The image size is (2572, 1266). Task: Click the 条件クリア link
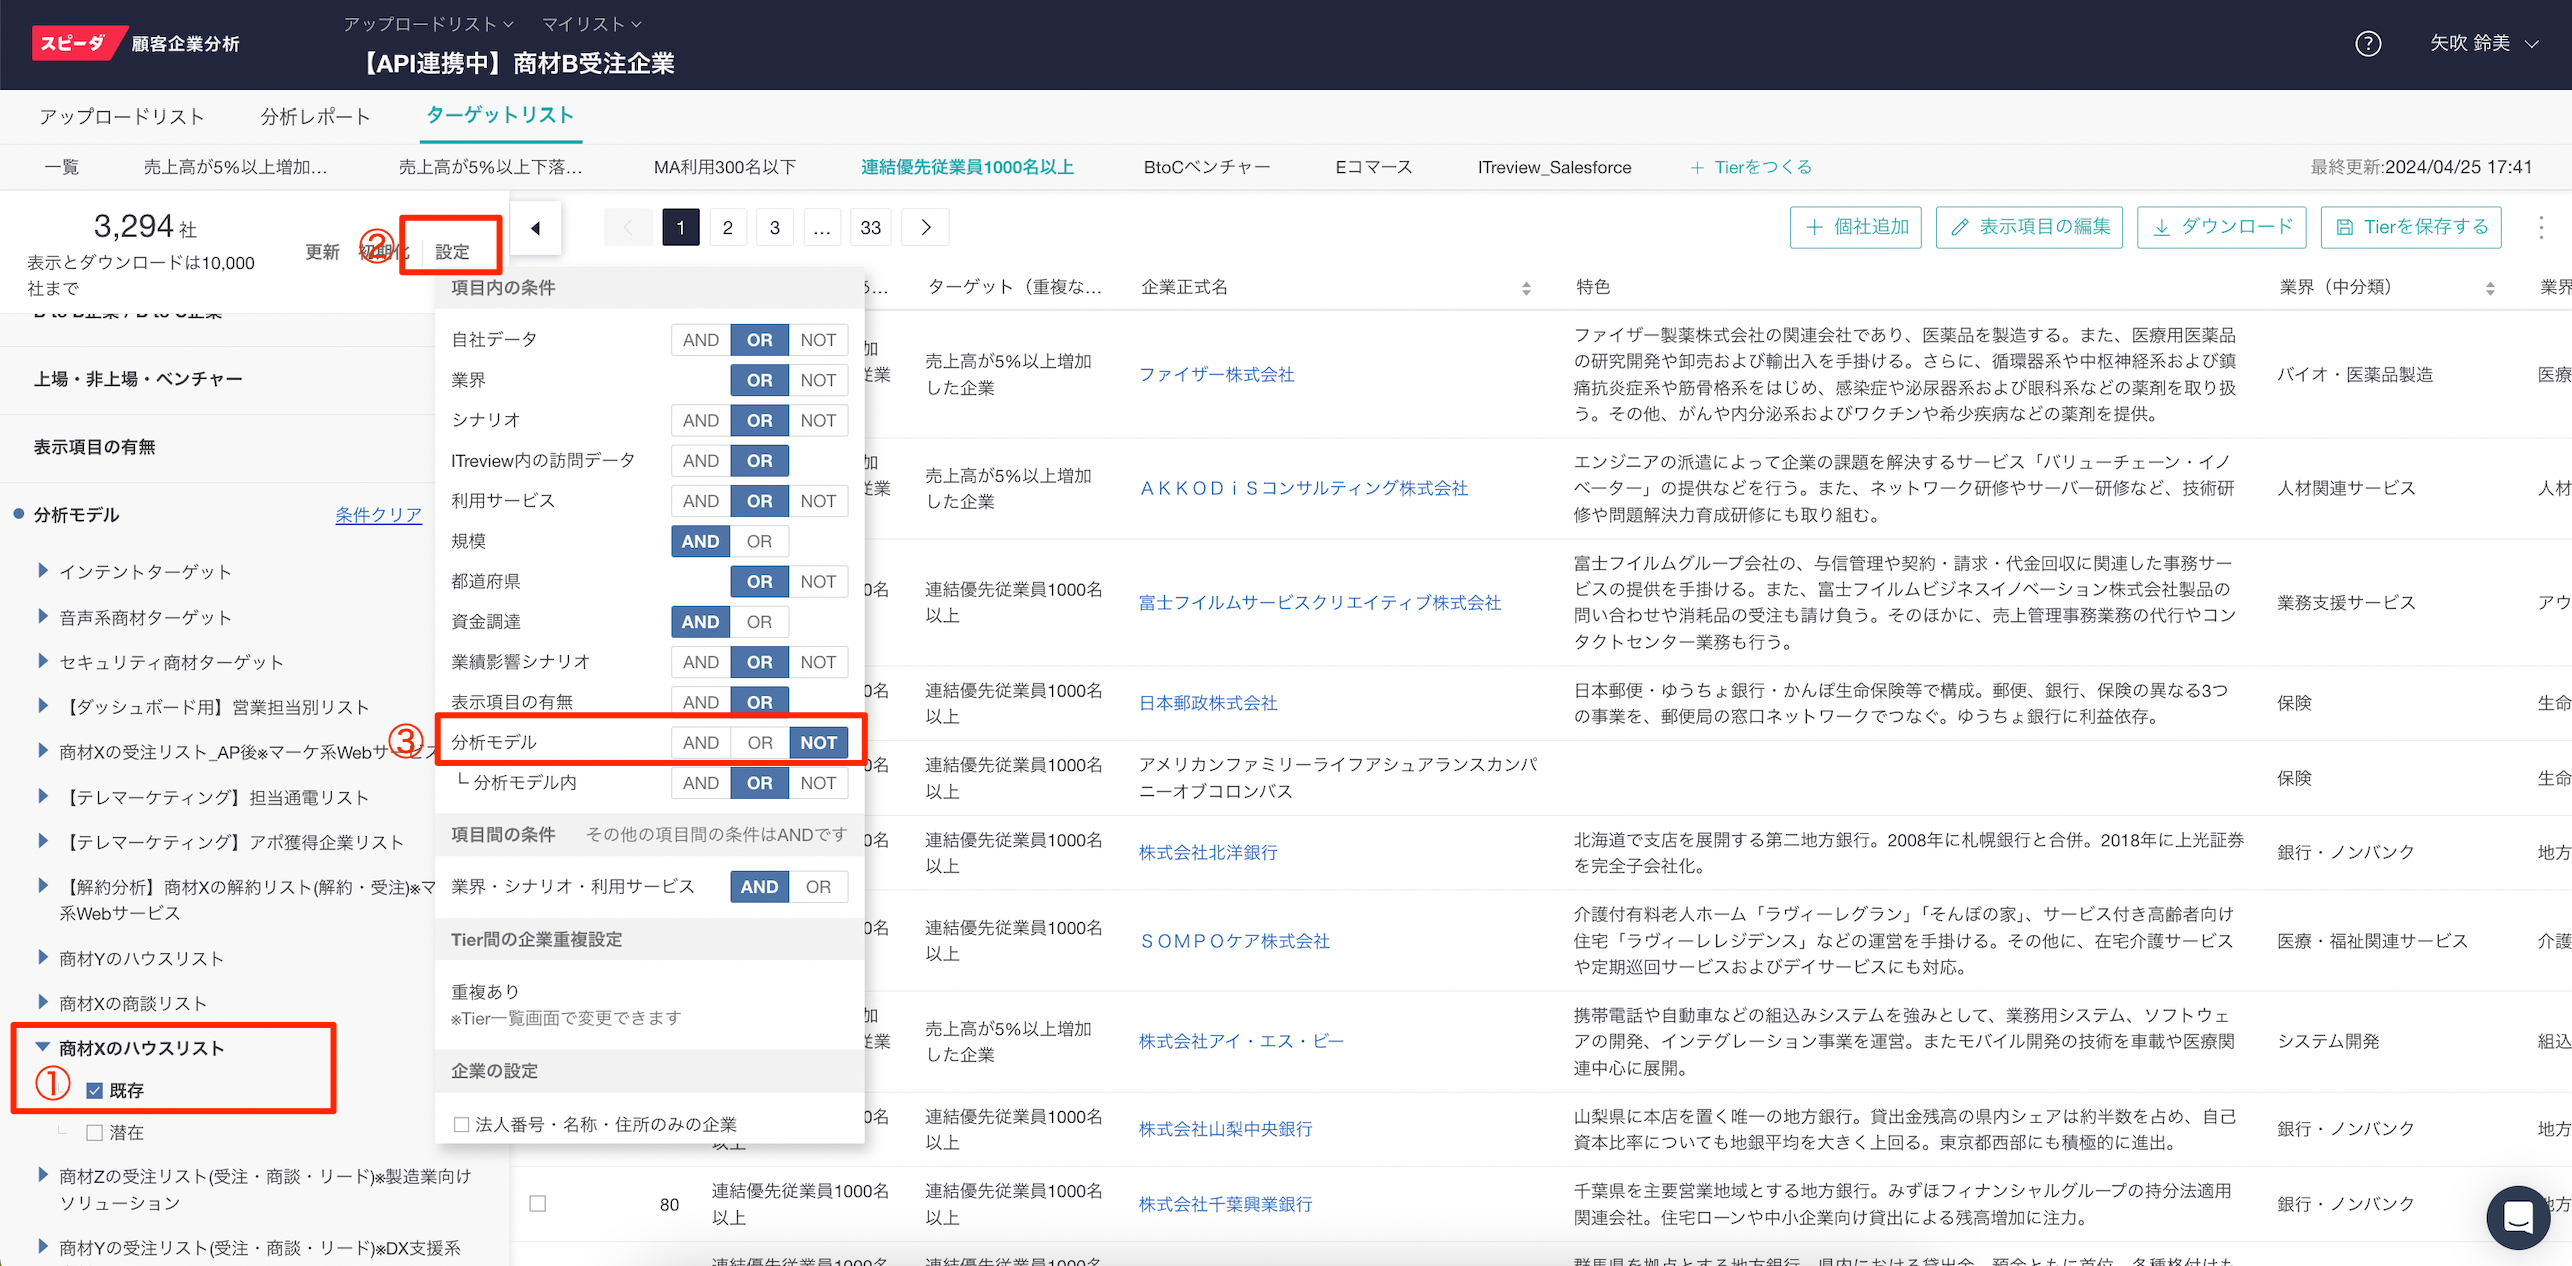point(378,515)
